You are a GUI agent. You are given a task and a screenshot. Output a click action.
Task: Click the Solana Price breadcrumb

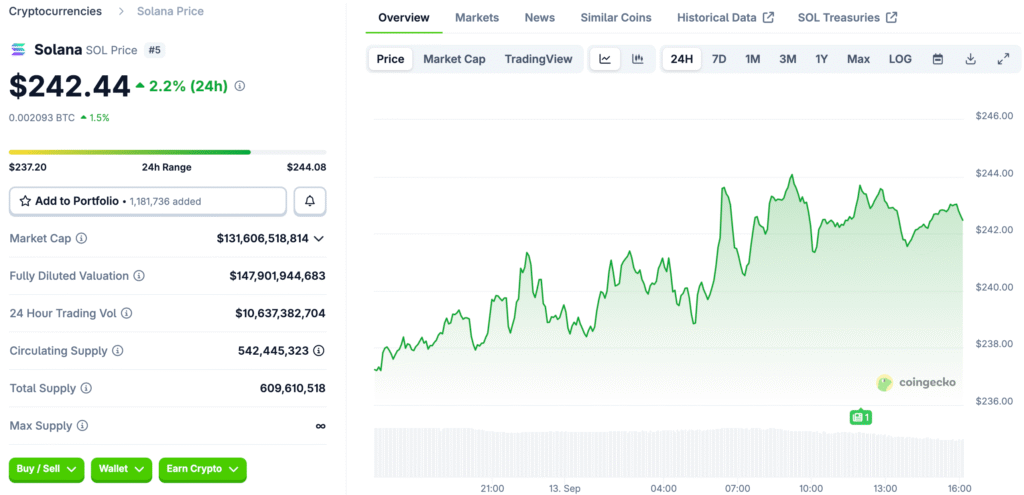(170, 11)
